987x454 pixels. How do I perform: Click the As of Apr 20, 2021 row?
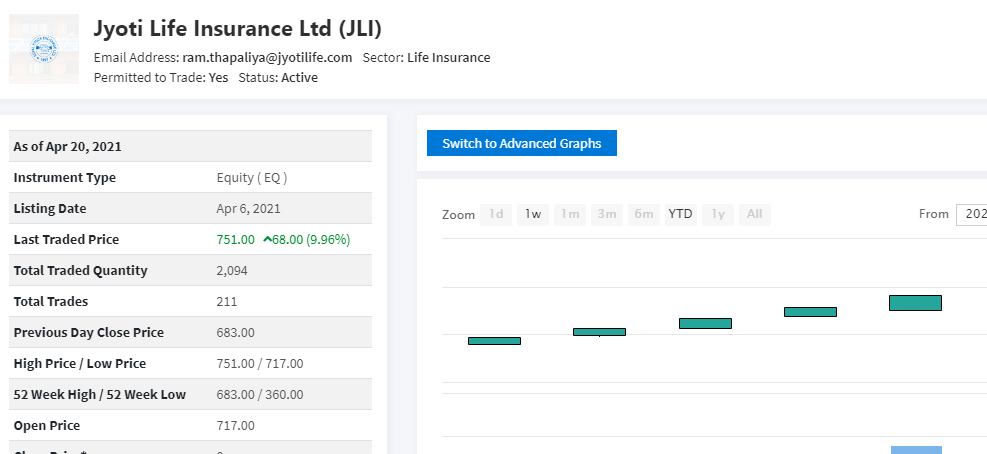click(191, 146)
